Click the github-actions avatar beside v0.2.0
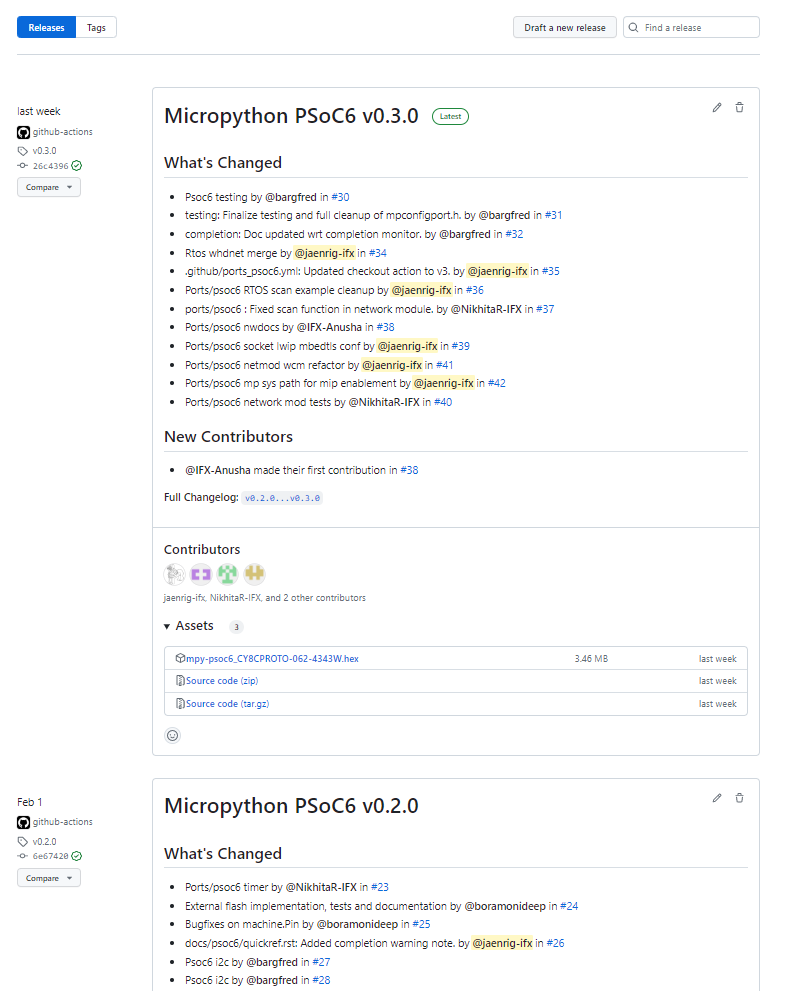Screen dimensions: 787x991 [x=23, y=822]
